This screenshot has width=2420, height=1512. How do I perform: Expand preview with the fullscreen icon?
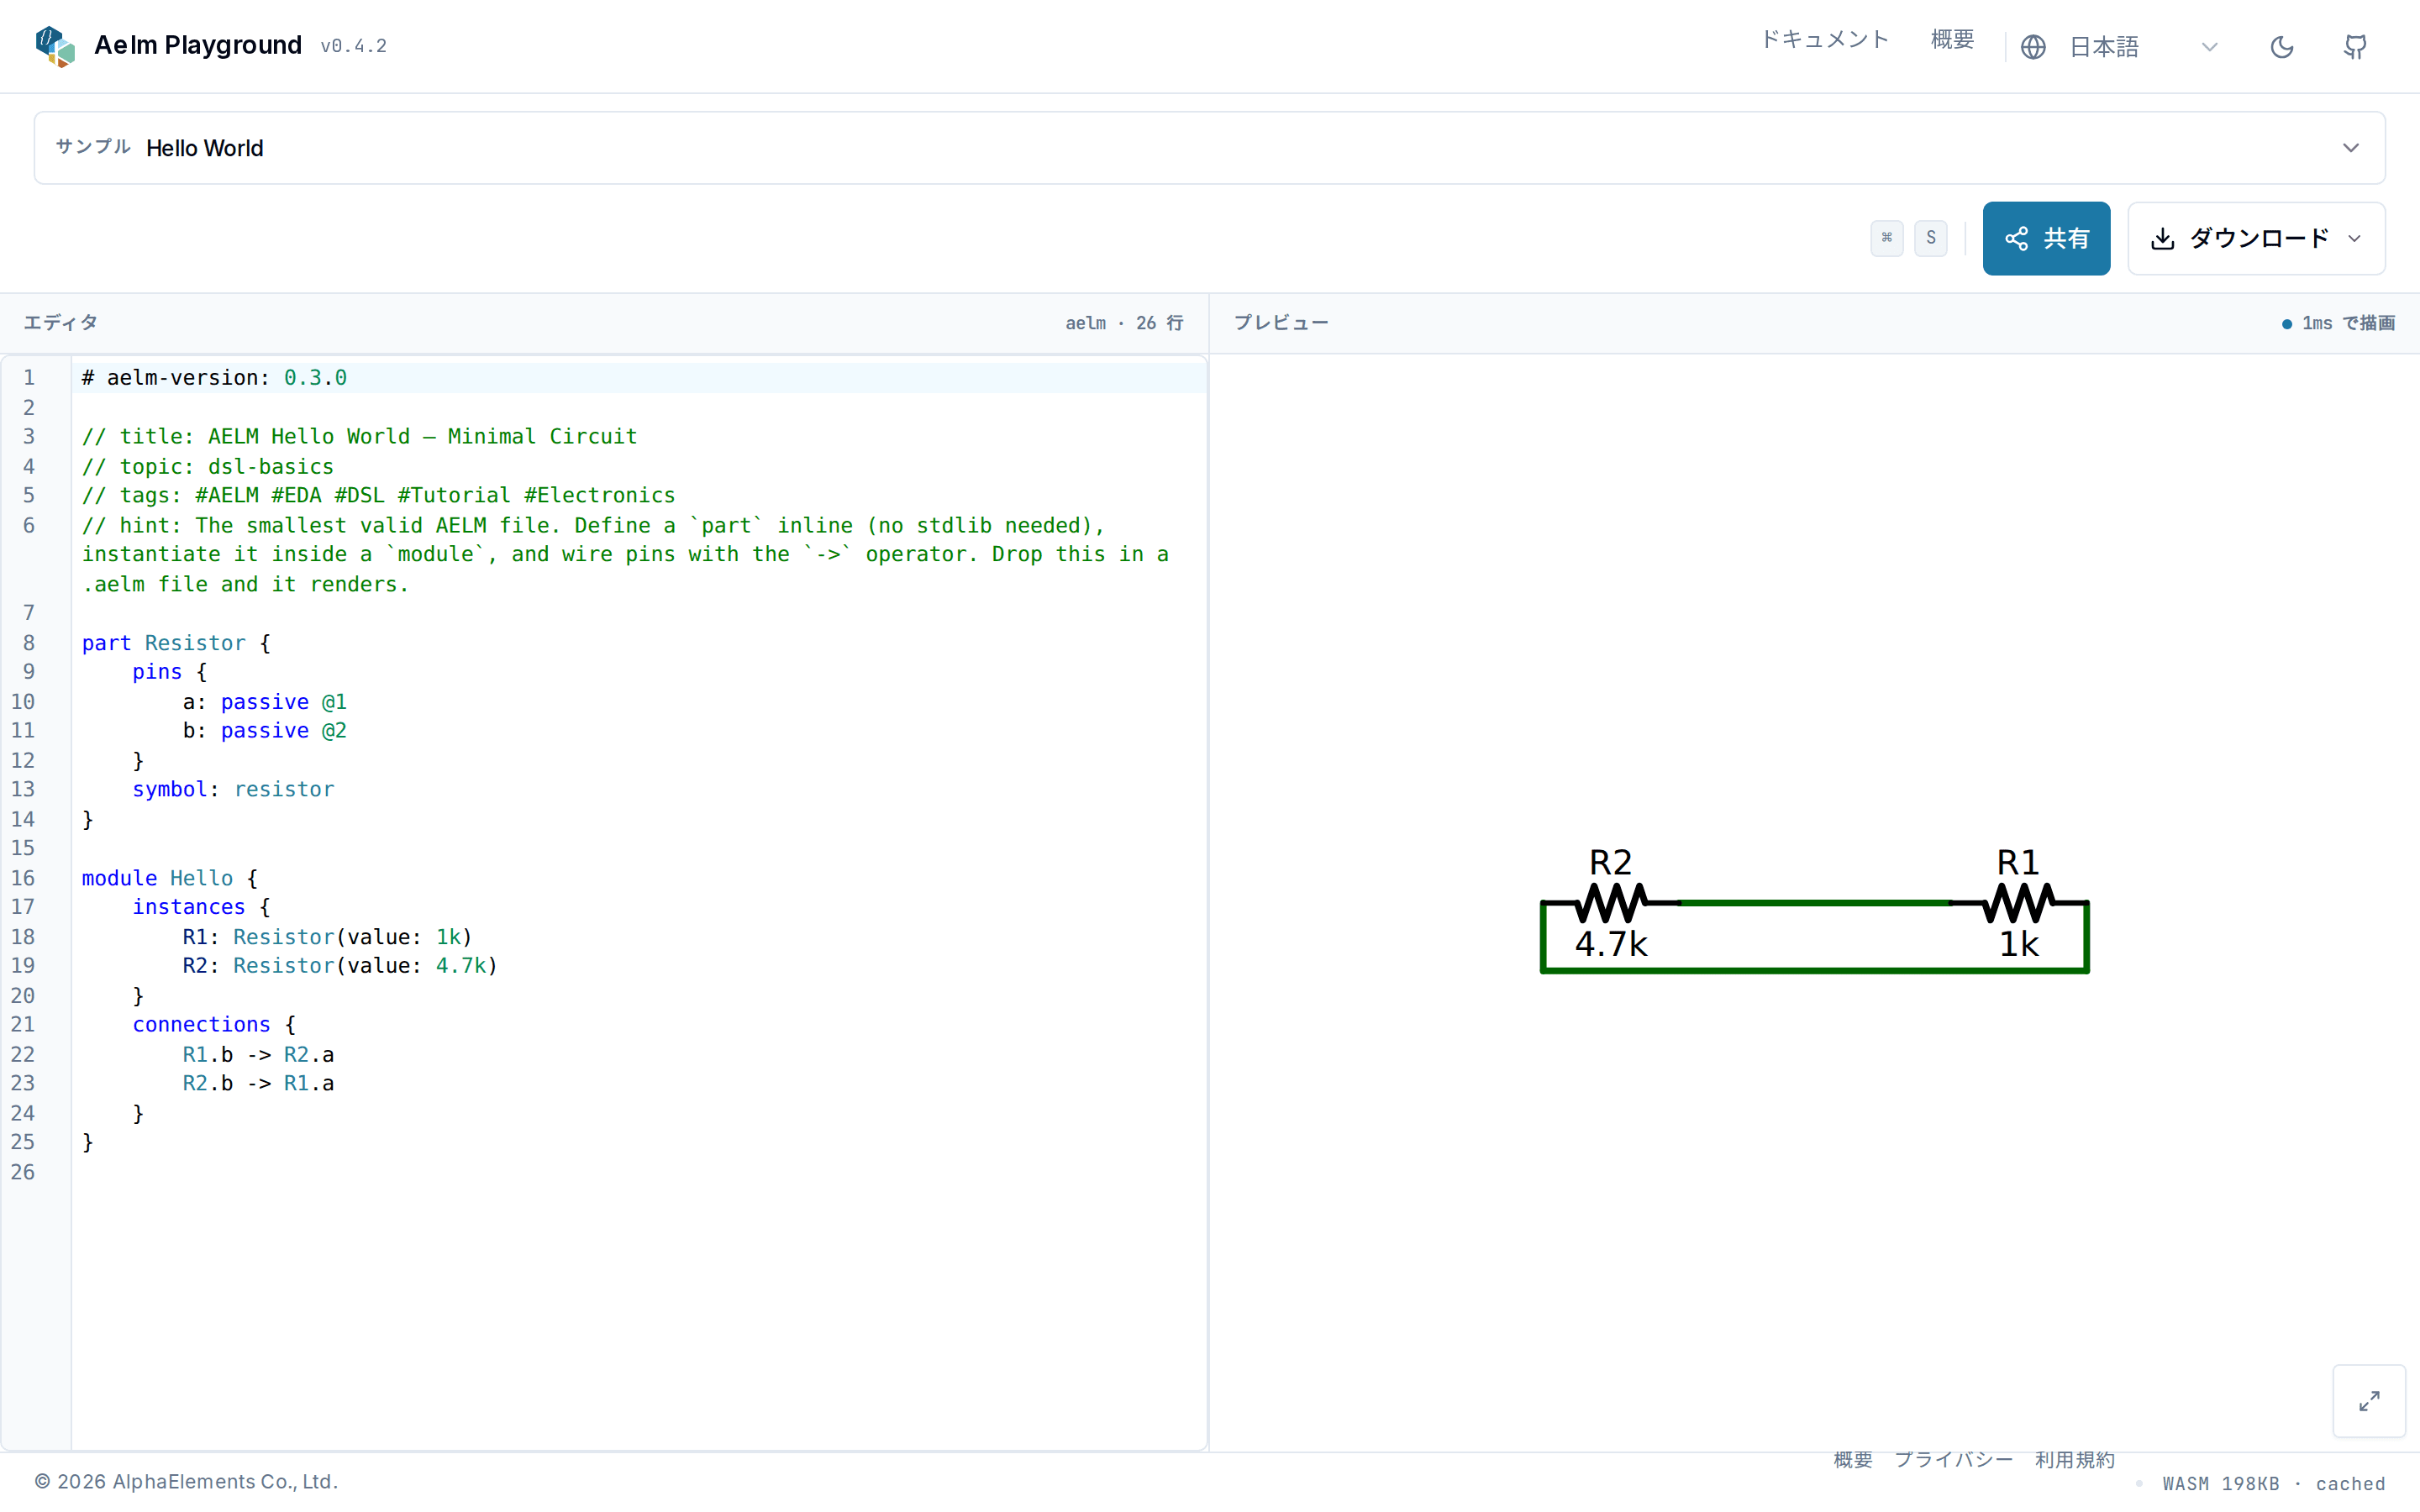tap(2369, 1401)
